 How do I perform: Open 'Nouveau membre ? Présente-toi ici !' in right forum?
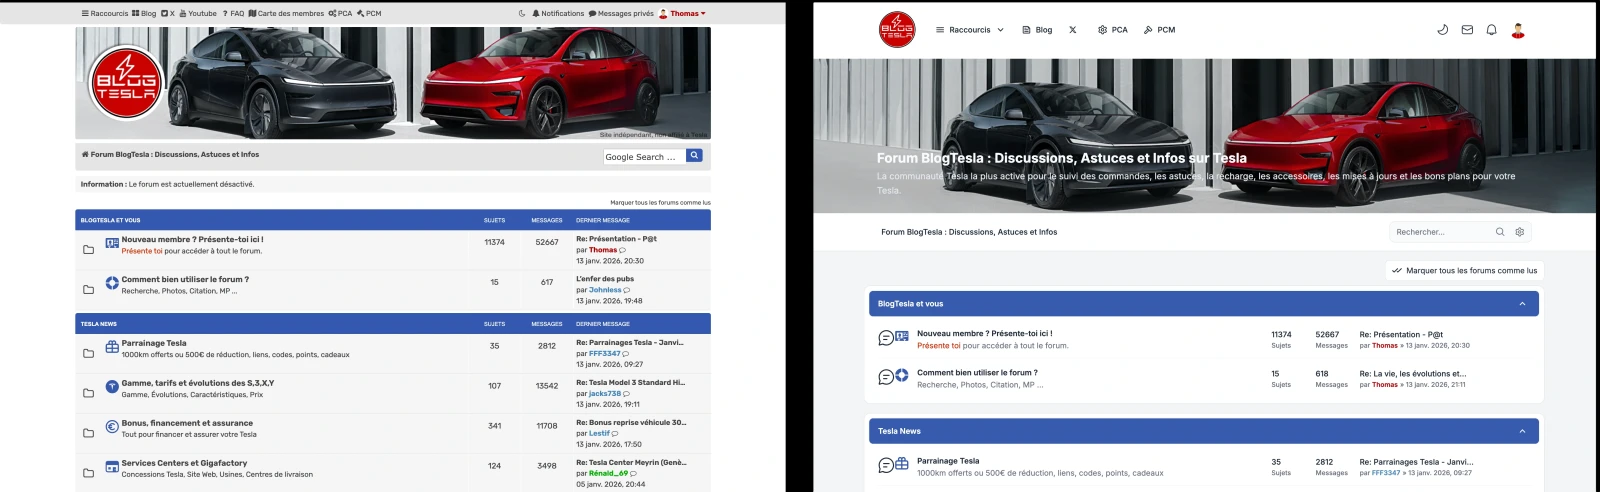coord(985,334)
